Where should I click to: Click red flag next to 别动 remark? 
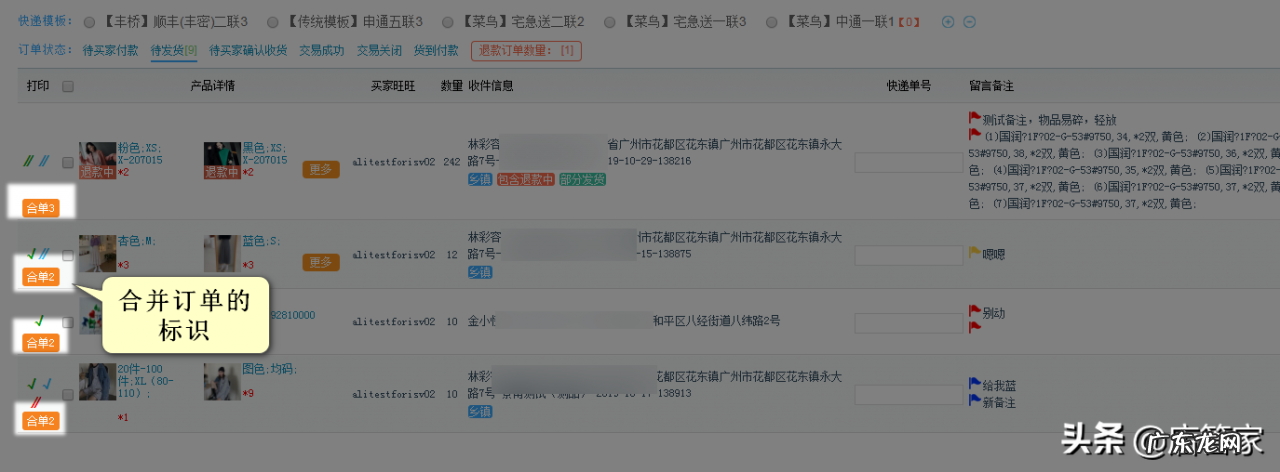(x=975, y=313)
